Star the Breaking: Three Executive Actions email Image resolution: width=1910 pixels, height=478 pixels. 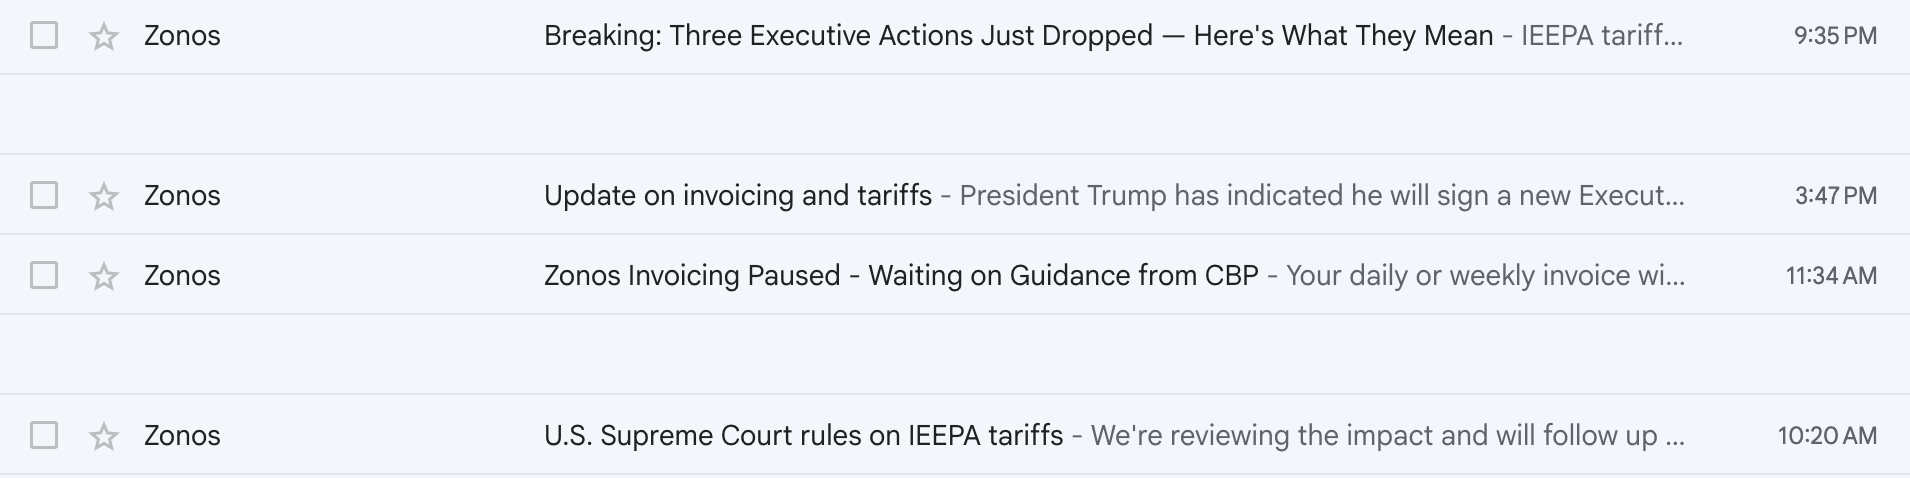(x=104, y=37)
